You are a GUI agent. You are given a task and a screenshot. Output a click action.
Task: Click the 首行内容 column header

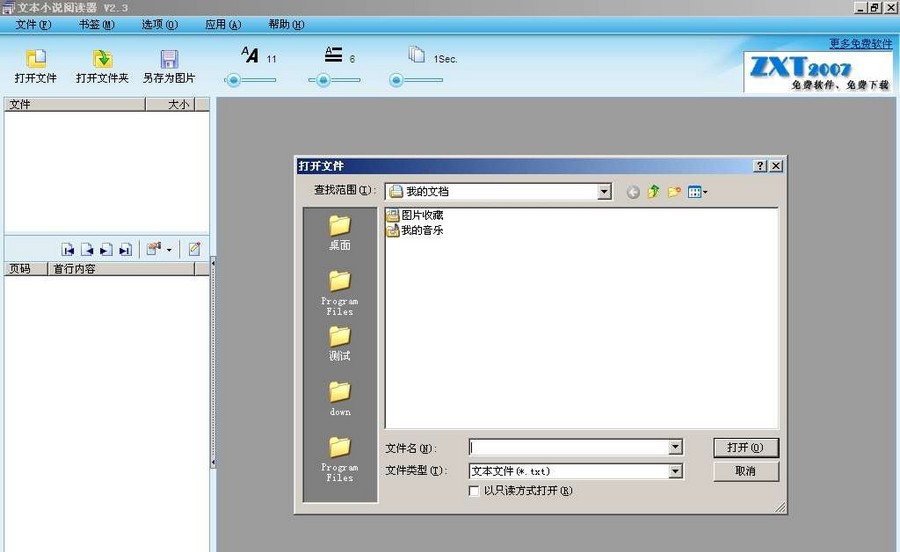click(121, 269)
